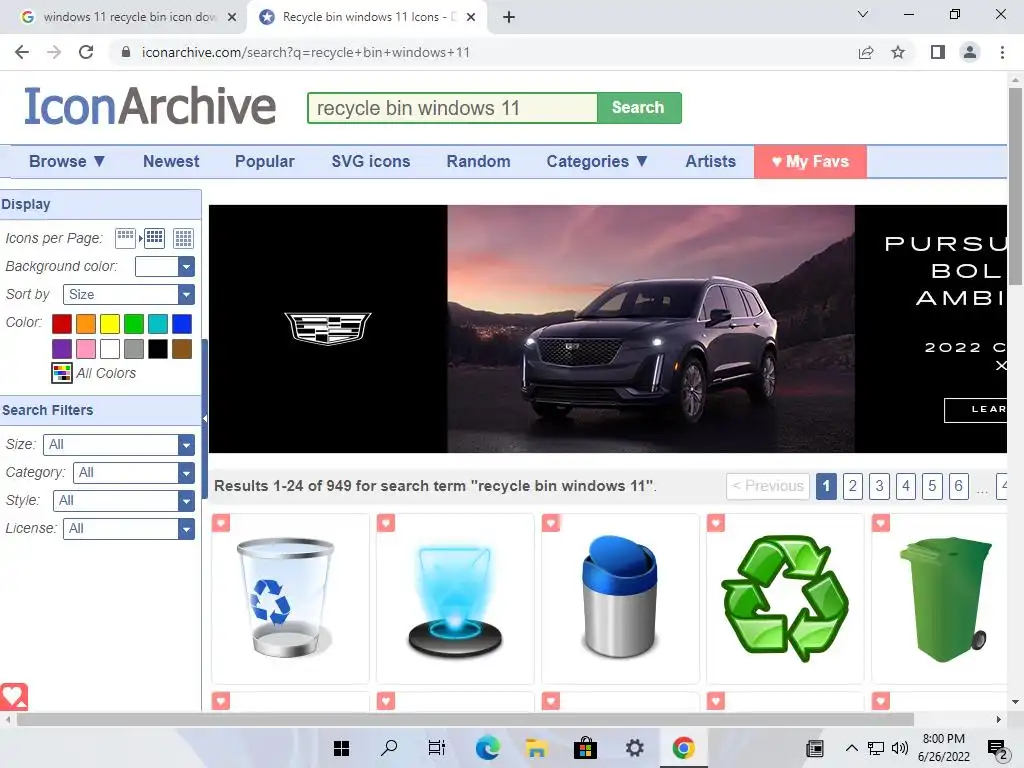The image size is (1024, 768).
Task: Go to results page 3
Action: click(879, 486)
